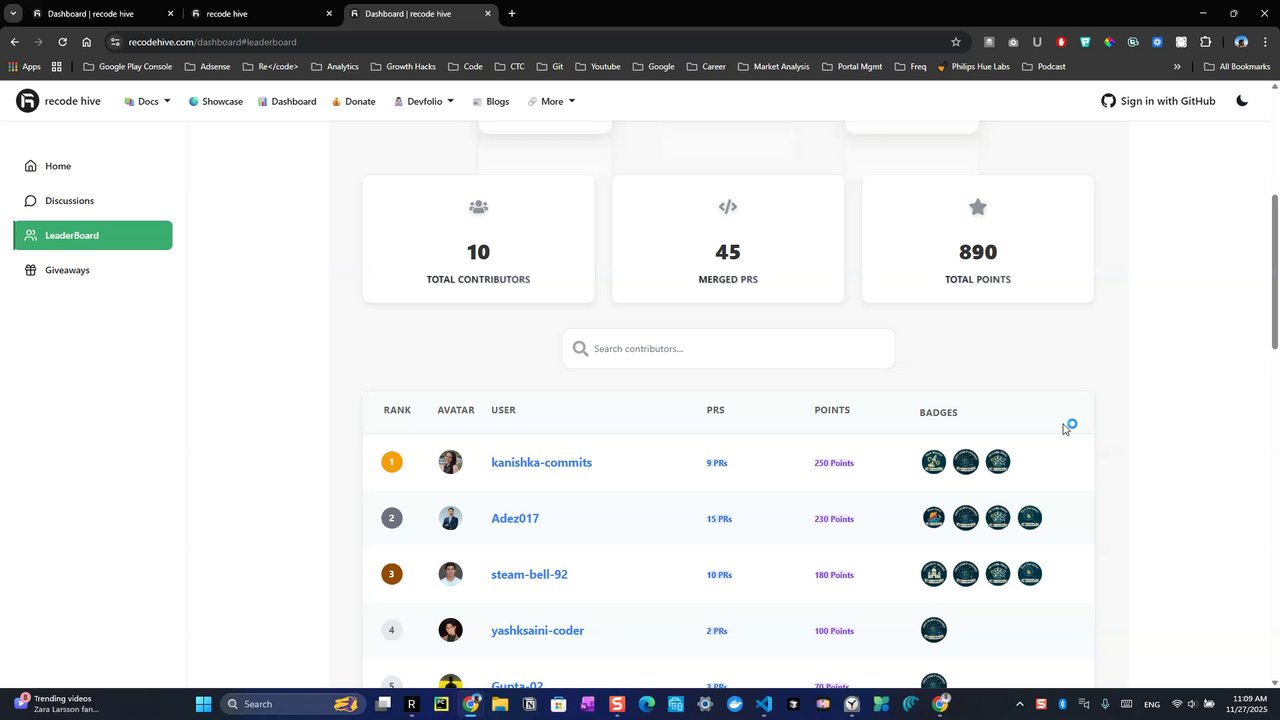Viewport: 1280px width, 720px height.
Task: Click kanishka-commits avatar image
Action: 451,462
